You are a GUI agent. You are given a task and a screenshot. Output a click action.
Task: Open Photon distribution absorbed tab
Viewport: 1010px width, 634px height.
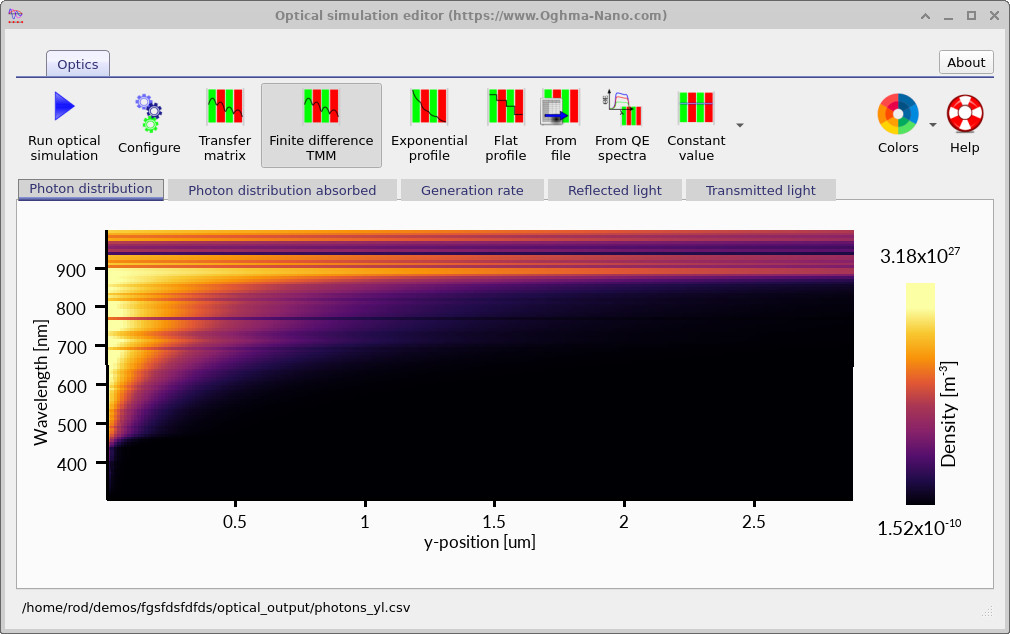point(282,190)
